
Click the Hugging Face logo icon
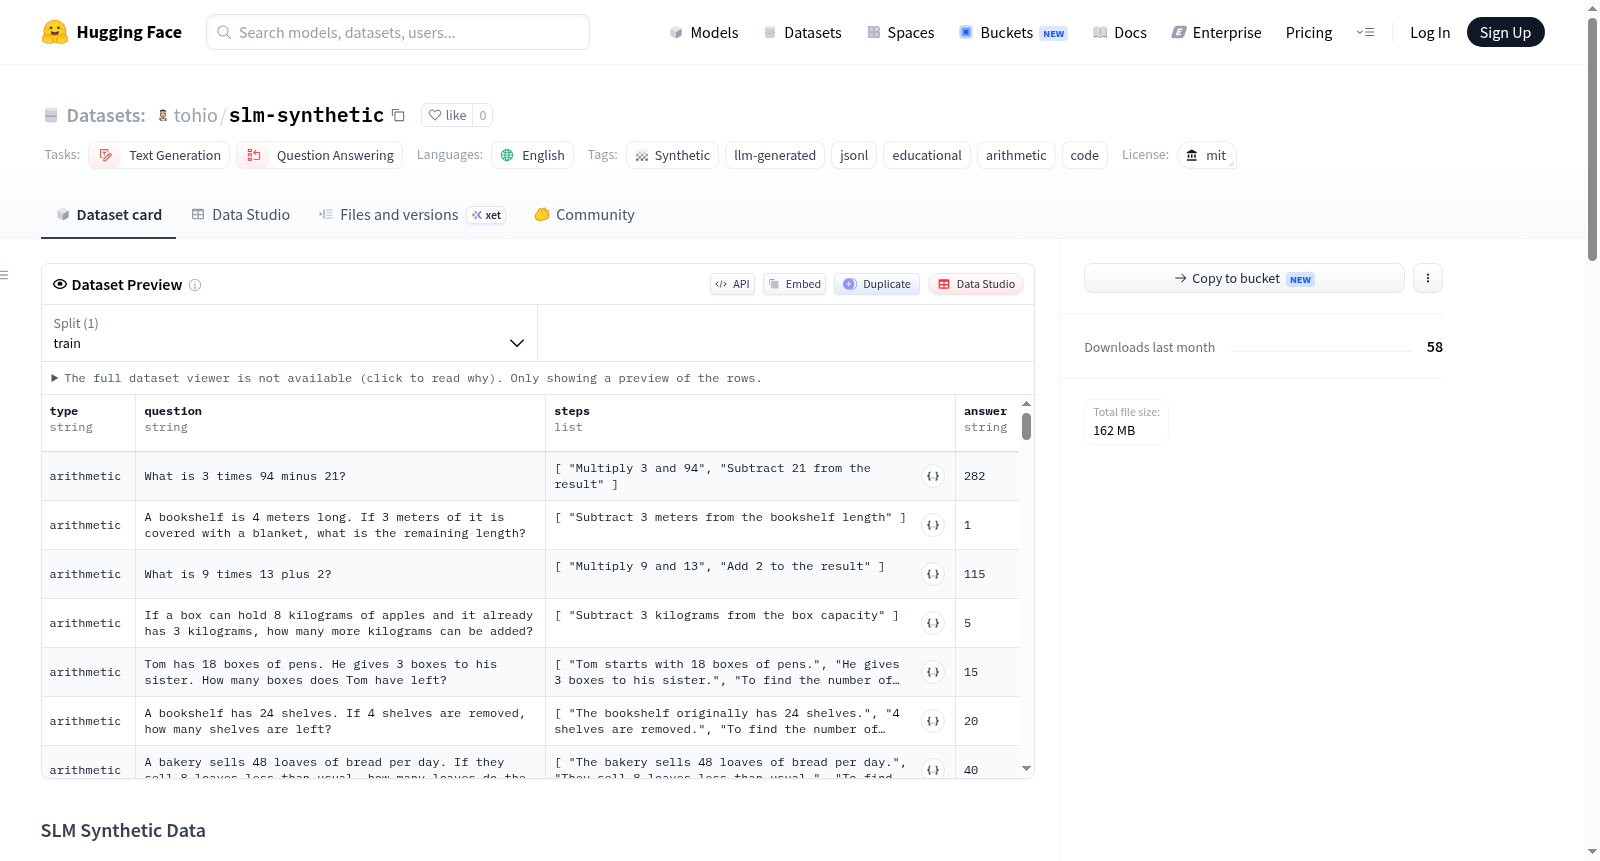tap(55, 32)
